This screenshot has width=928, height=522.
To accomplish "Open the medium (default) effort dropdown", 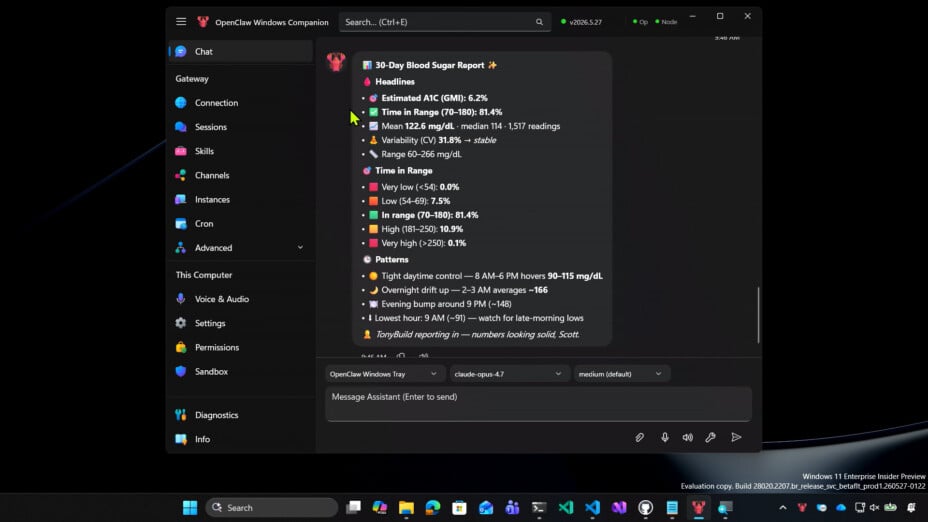I will click(620, 374).
